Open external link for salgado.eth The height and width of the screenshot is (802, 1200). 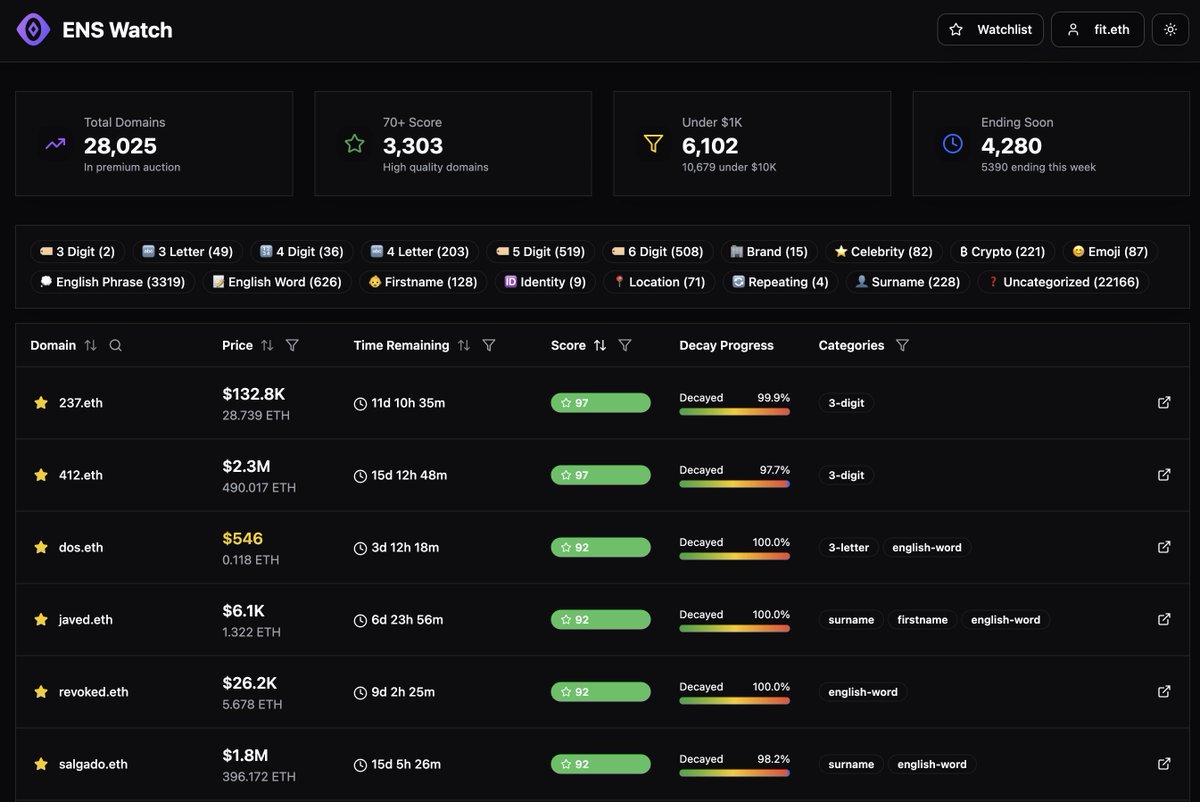[1164, 764]
